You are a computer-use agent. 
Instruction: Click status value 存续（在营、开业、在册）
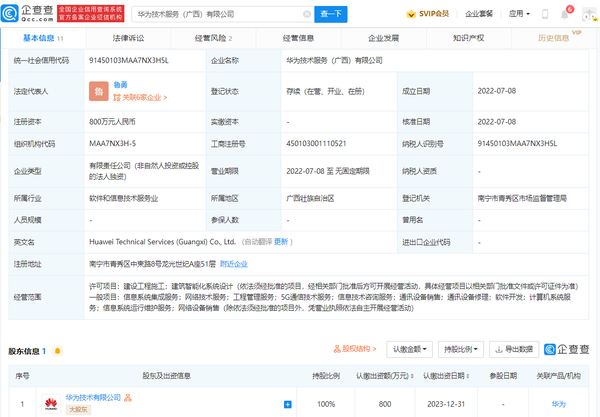[x=326, y=91]
